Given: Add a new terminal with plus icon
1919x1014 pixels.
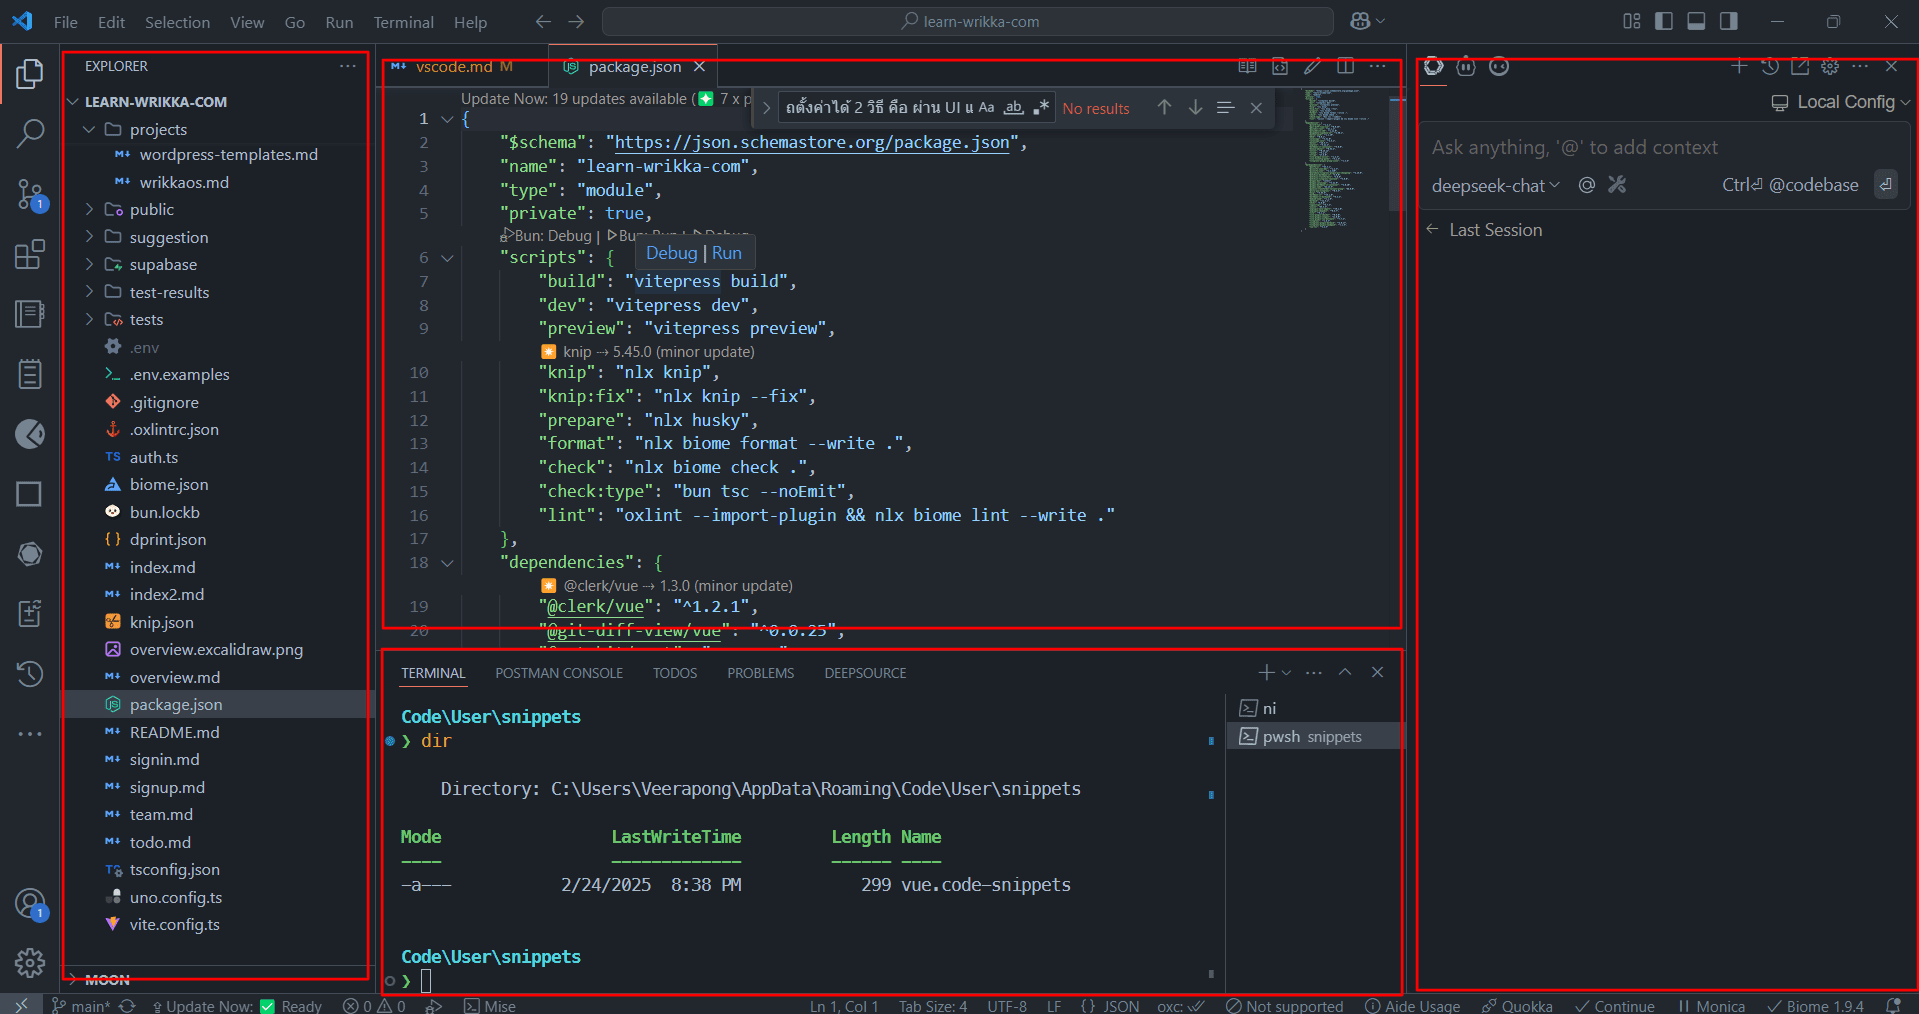Looking at the screenshot, I should pos(1266,672).
